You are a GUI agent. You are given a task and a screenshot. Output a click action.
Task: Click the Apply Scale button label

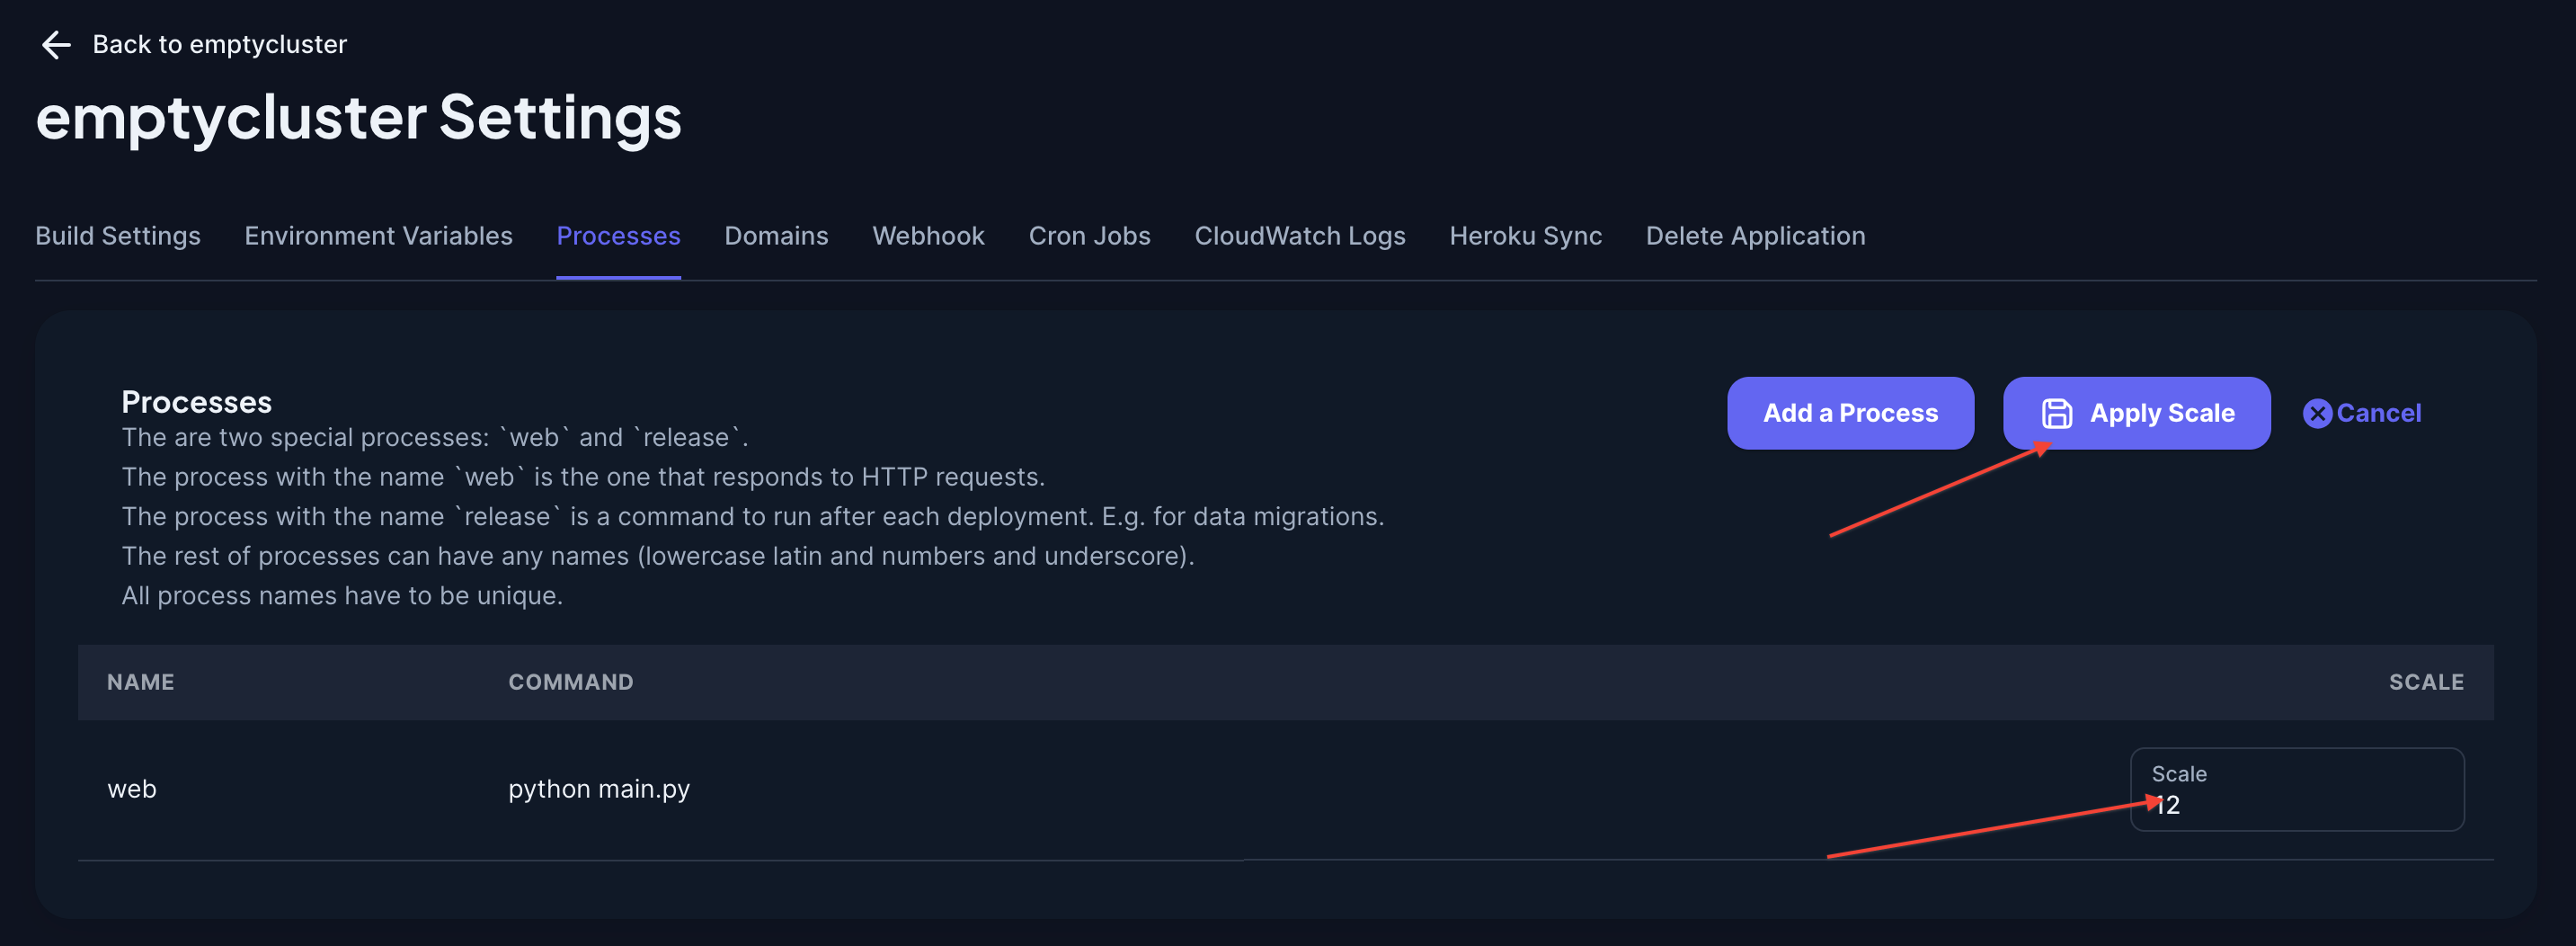coord(2161,413)
